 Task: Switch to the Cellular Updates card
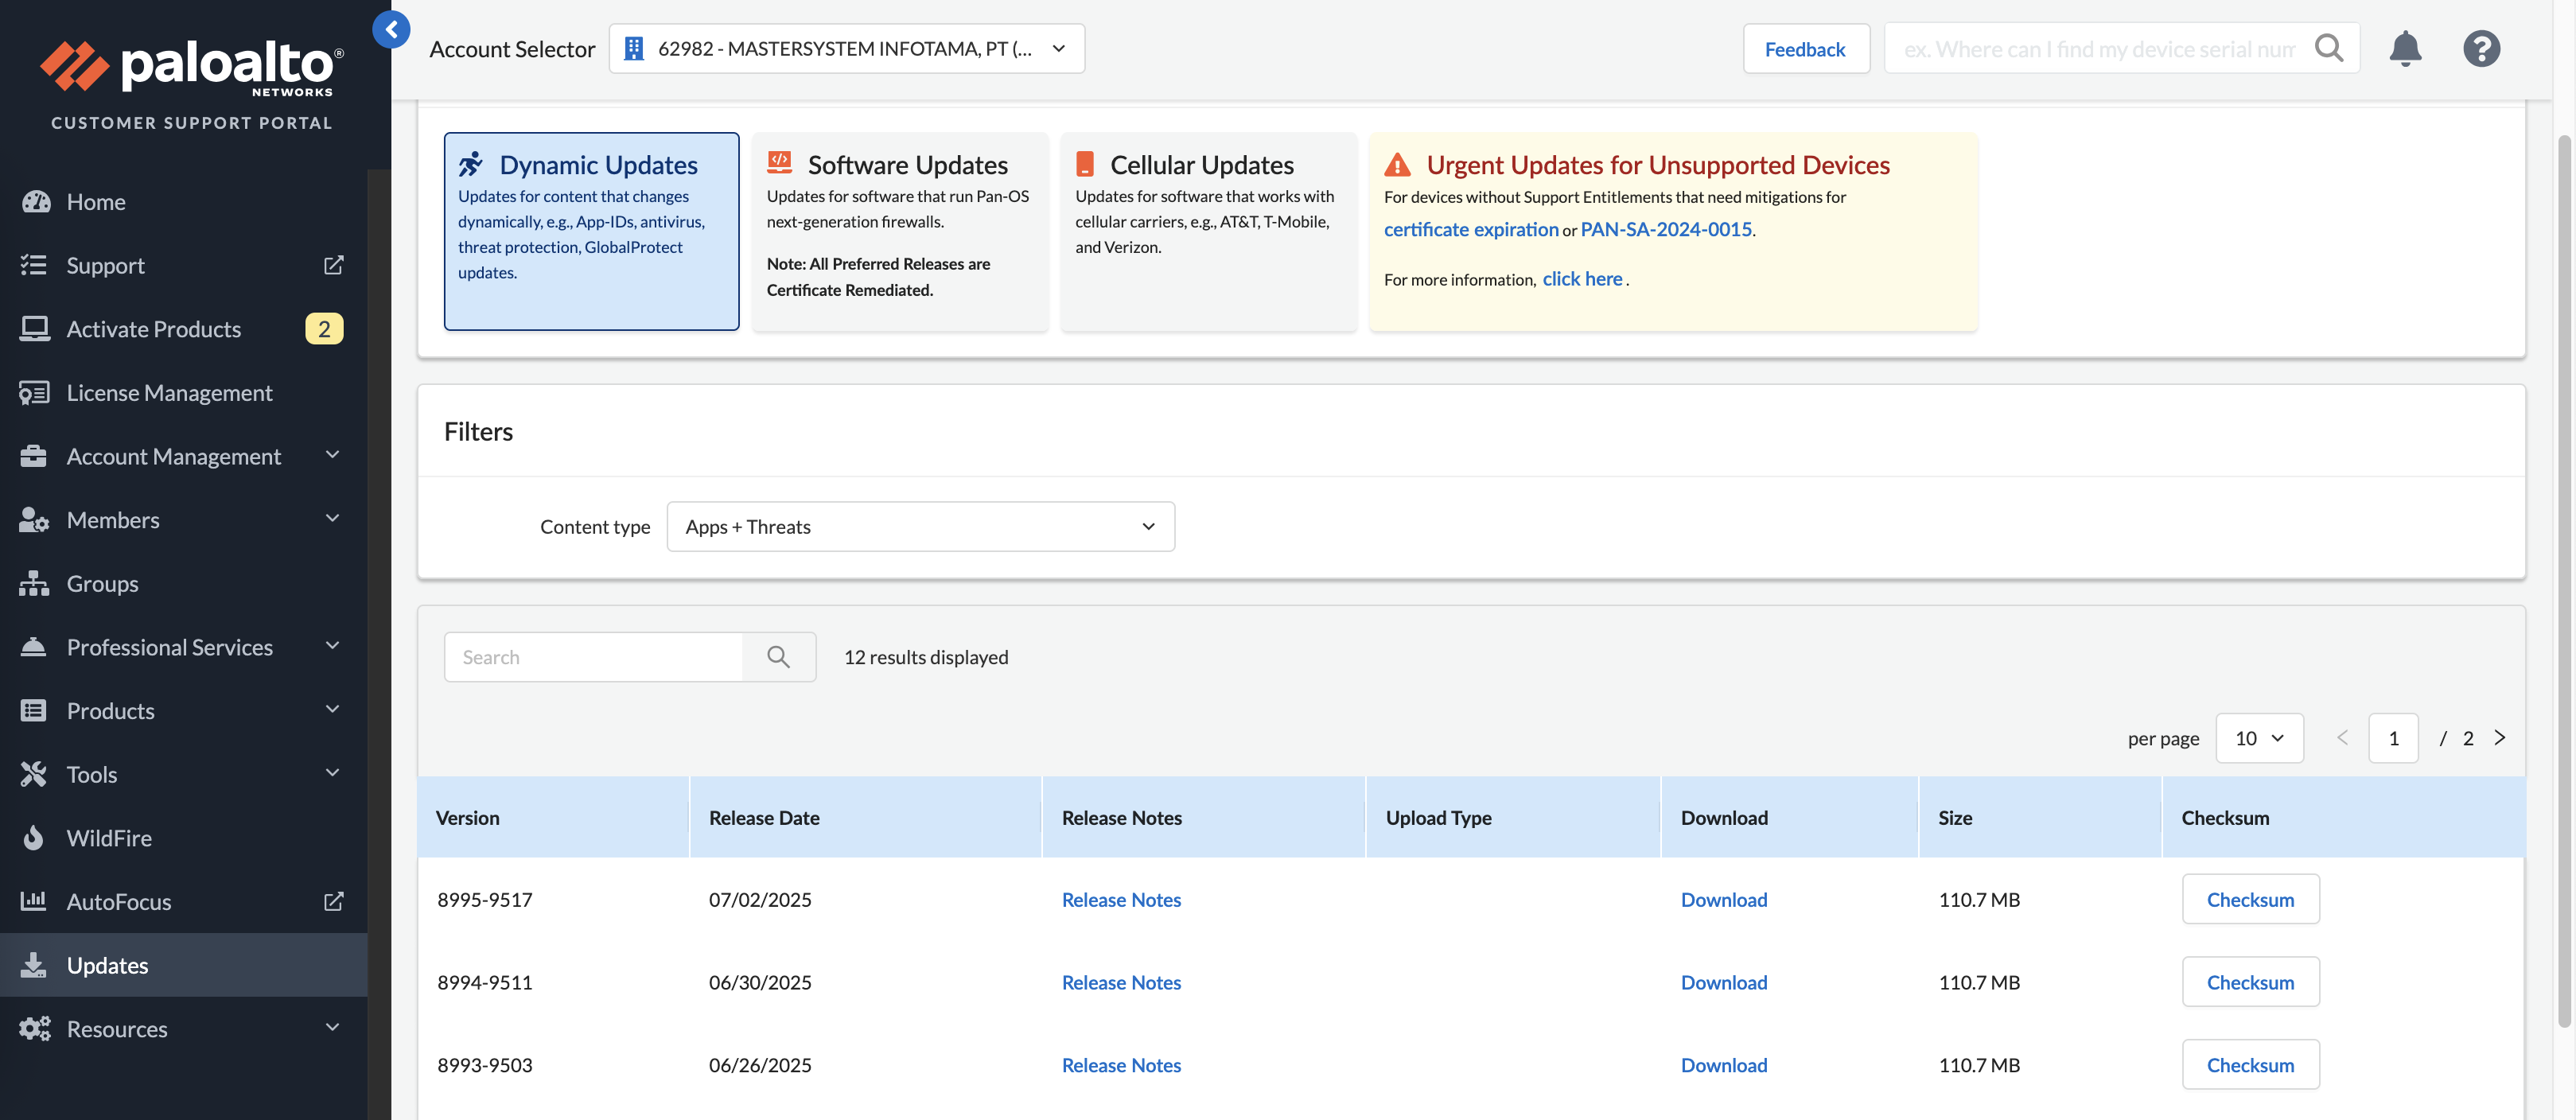click(x=1208, y=231)
